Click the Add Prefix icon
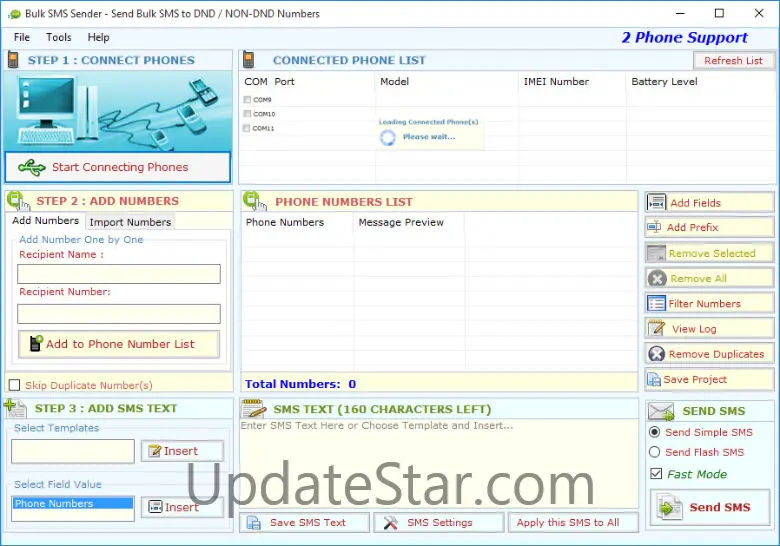Image resolution: width=780 pixels, height=546 pixels. click(654, 227)
